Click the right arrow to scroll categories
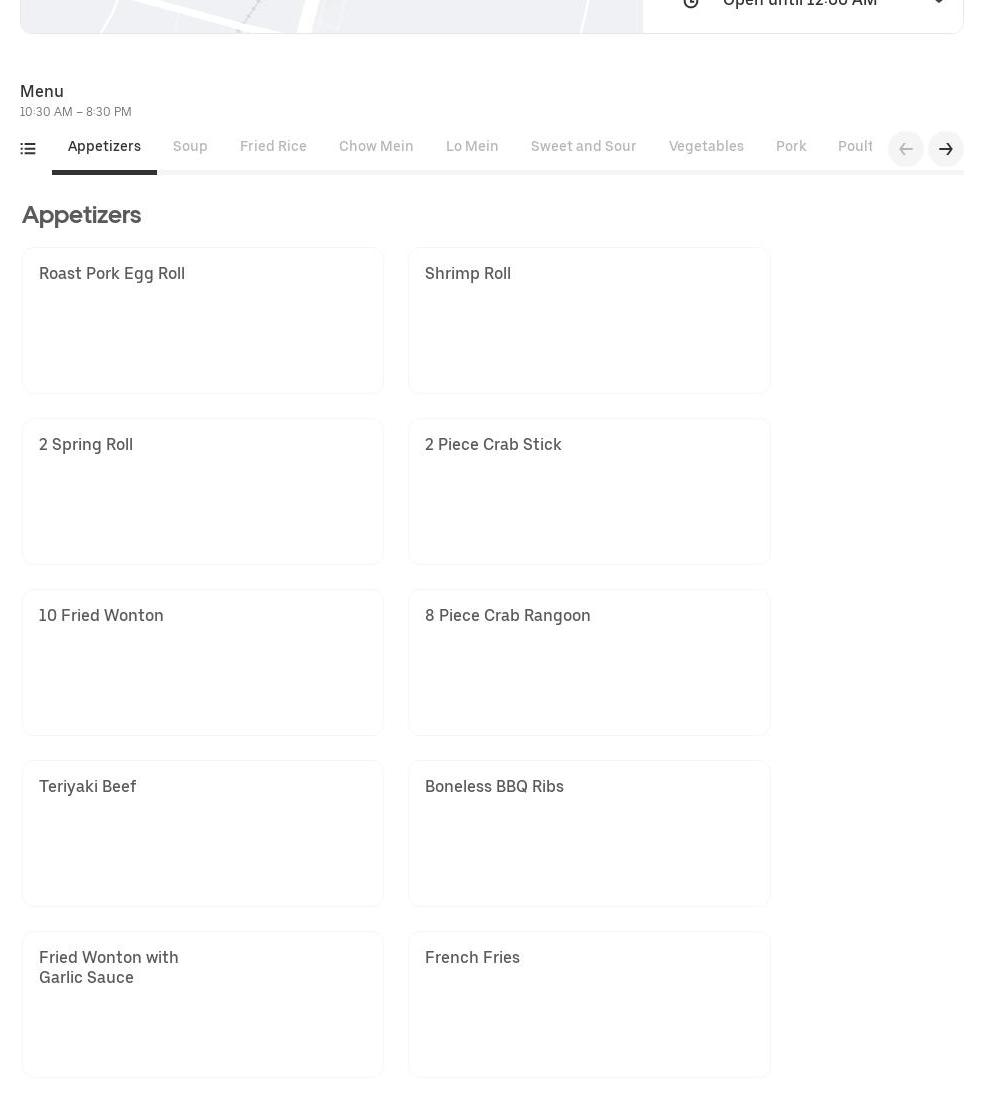The width and height of the screenshot is (984, 1100). click(x=945, y=149)
